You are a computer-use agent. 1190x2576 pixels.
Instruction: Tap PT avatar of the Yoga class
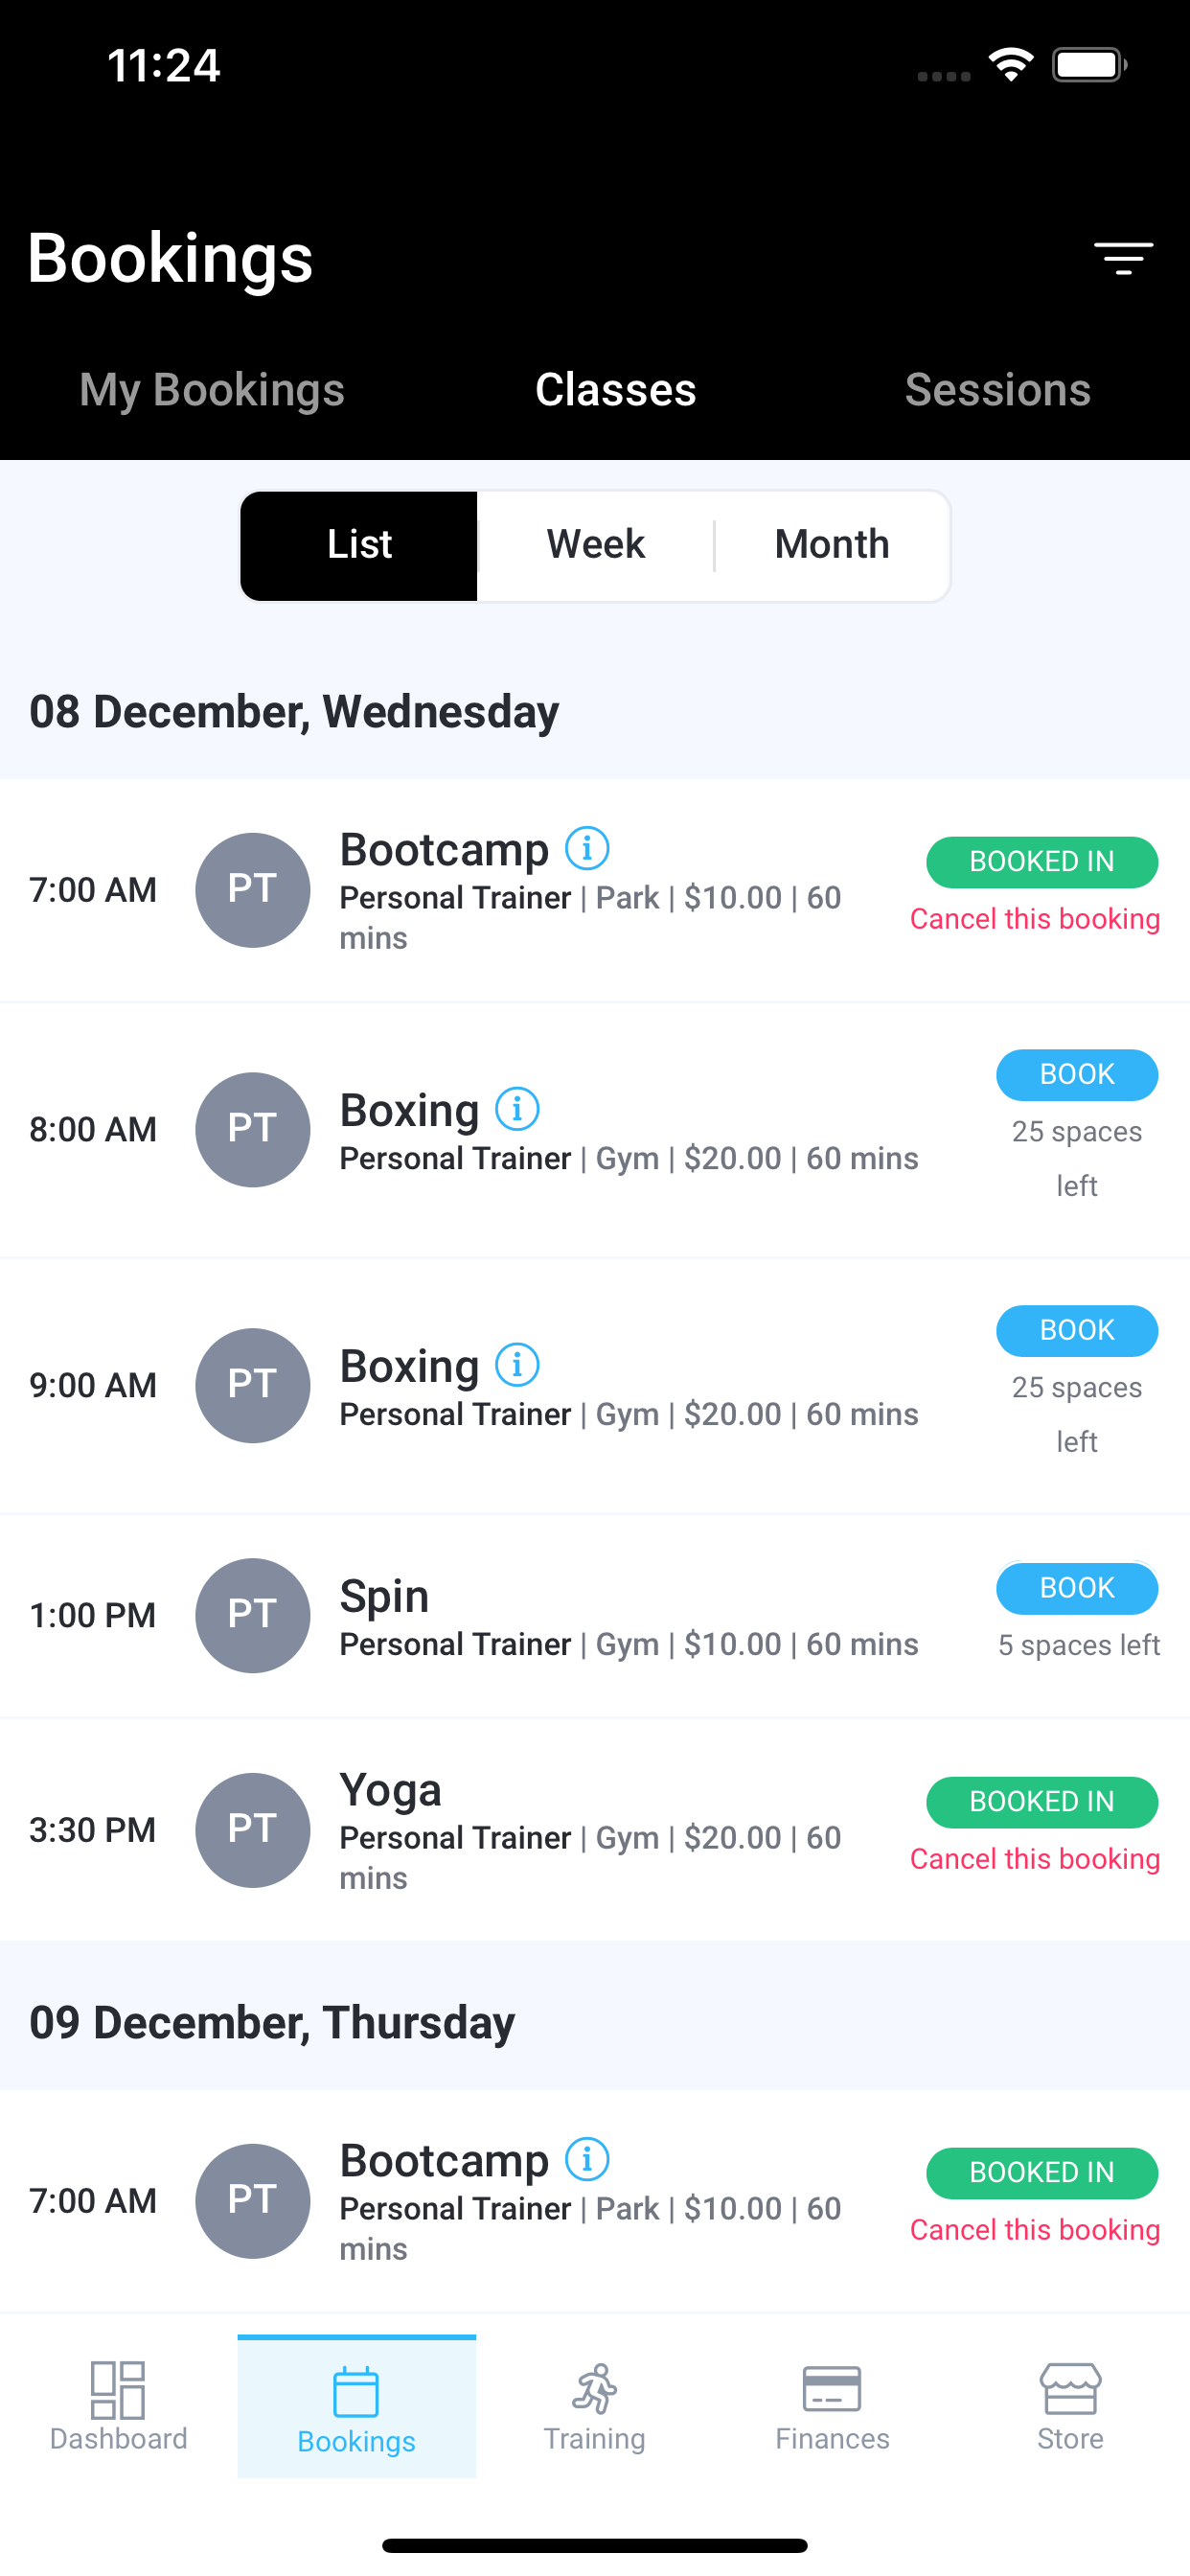click(x=252, y=1830)
